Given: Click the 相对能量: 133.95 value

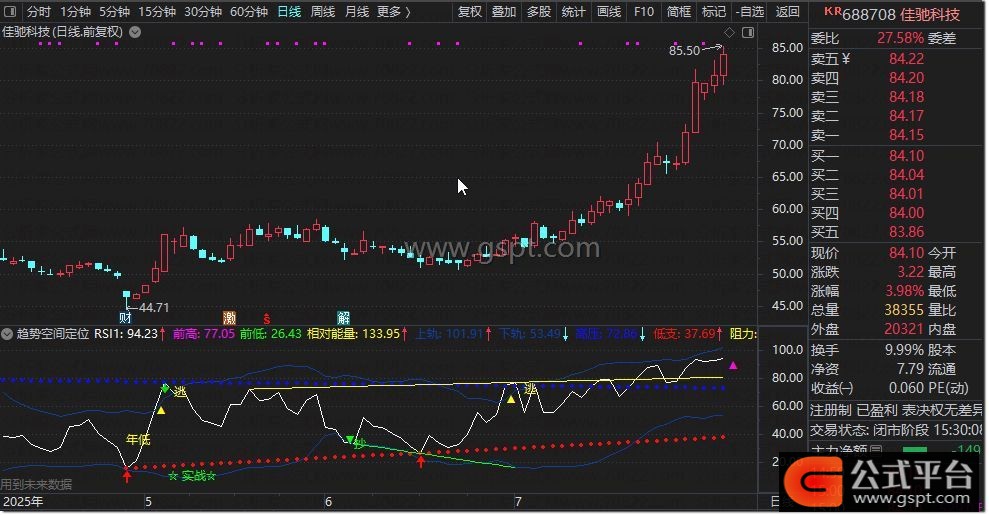Looking at the screenshot, I should [x=353, y=333].
